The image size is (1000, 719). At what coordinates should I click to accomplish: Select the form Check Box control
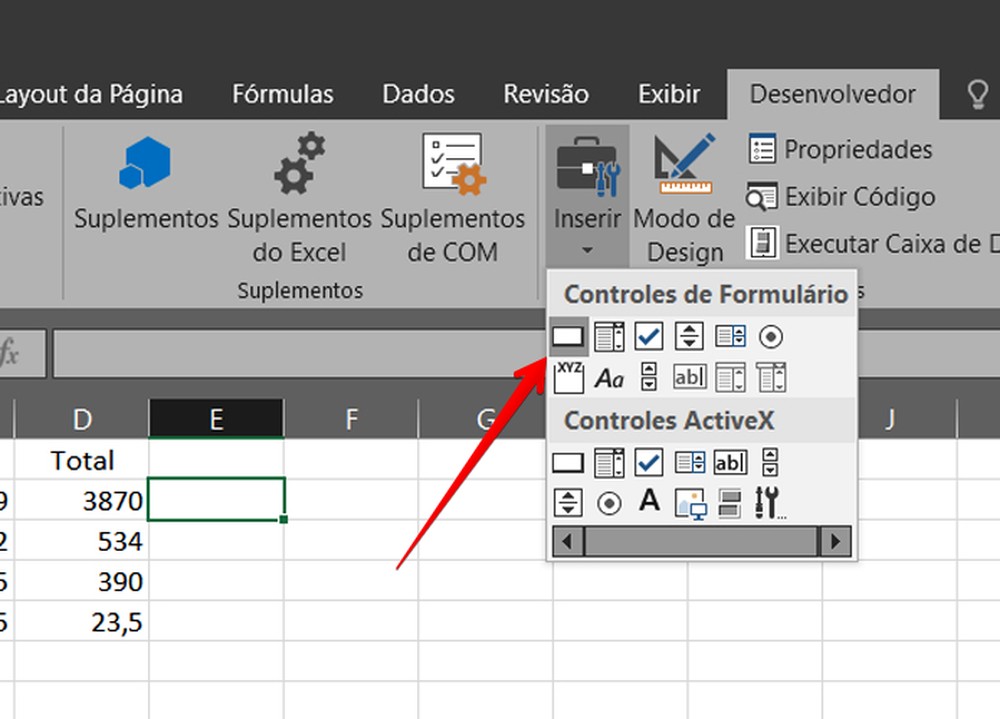[648, 336]
